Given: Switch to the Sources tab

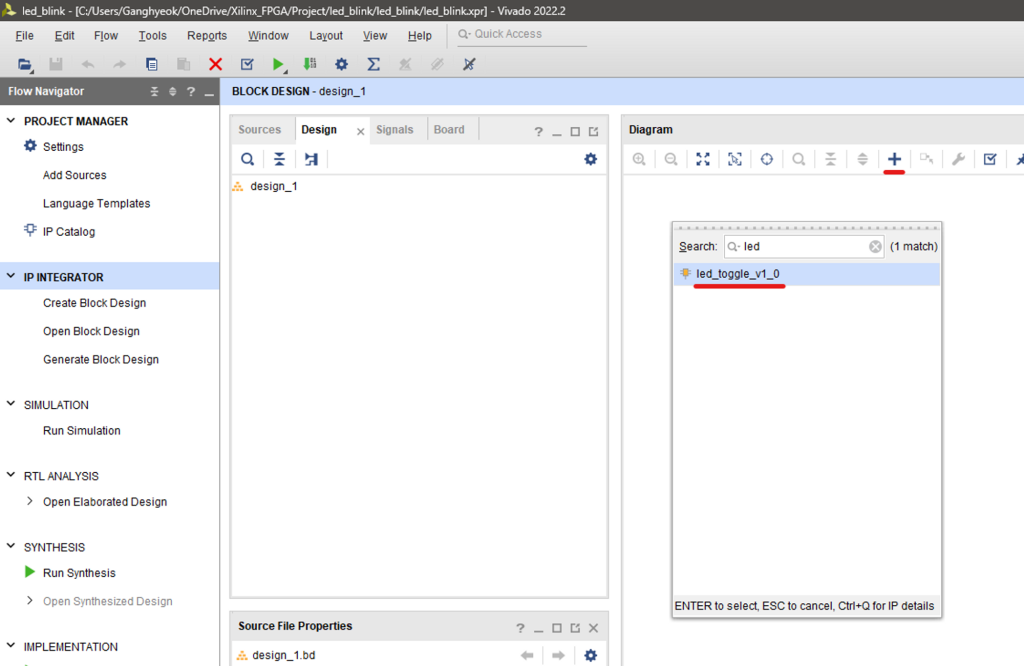Looking at the screenshot, I should (x=259, y=129).
